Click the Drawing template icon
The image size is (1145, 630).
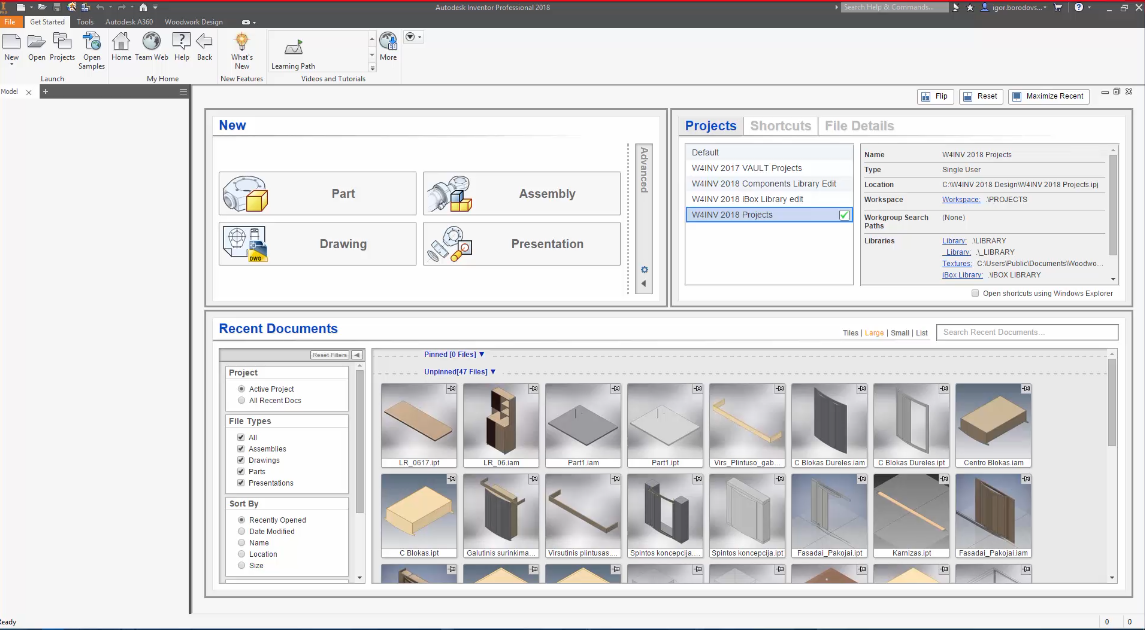click(245, 244)
